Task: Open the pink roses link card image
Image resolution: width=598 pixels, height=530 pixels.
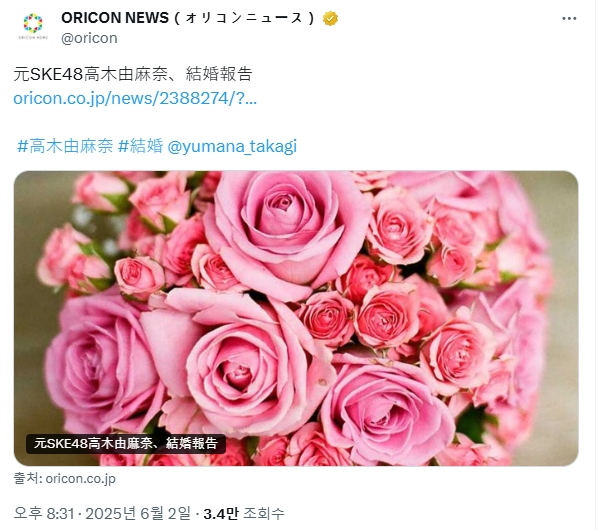Action: pyautogui.click(x=296, y=318)
